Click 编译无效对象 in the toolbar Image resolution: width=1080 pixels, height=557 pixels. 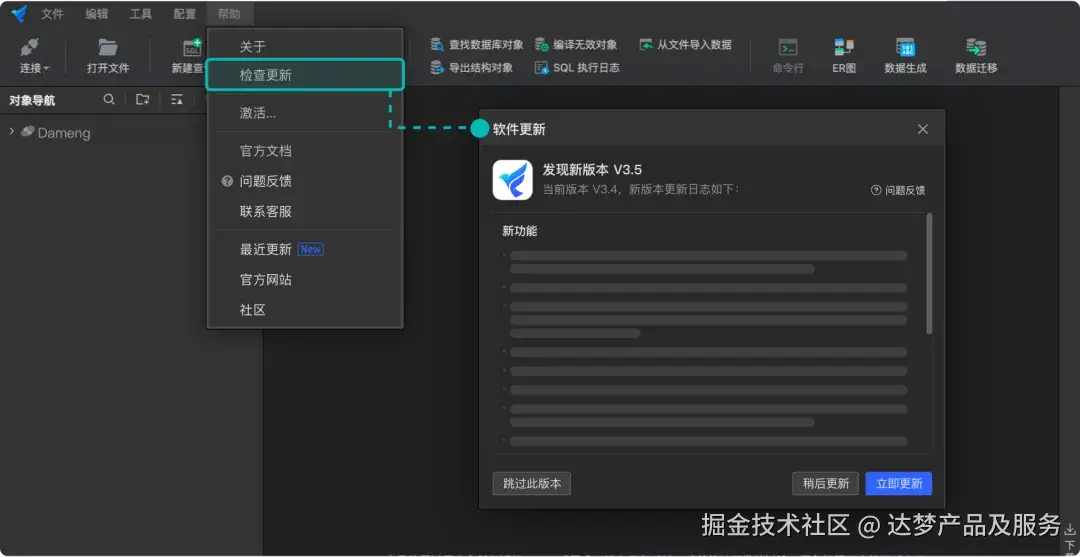576,45
